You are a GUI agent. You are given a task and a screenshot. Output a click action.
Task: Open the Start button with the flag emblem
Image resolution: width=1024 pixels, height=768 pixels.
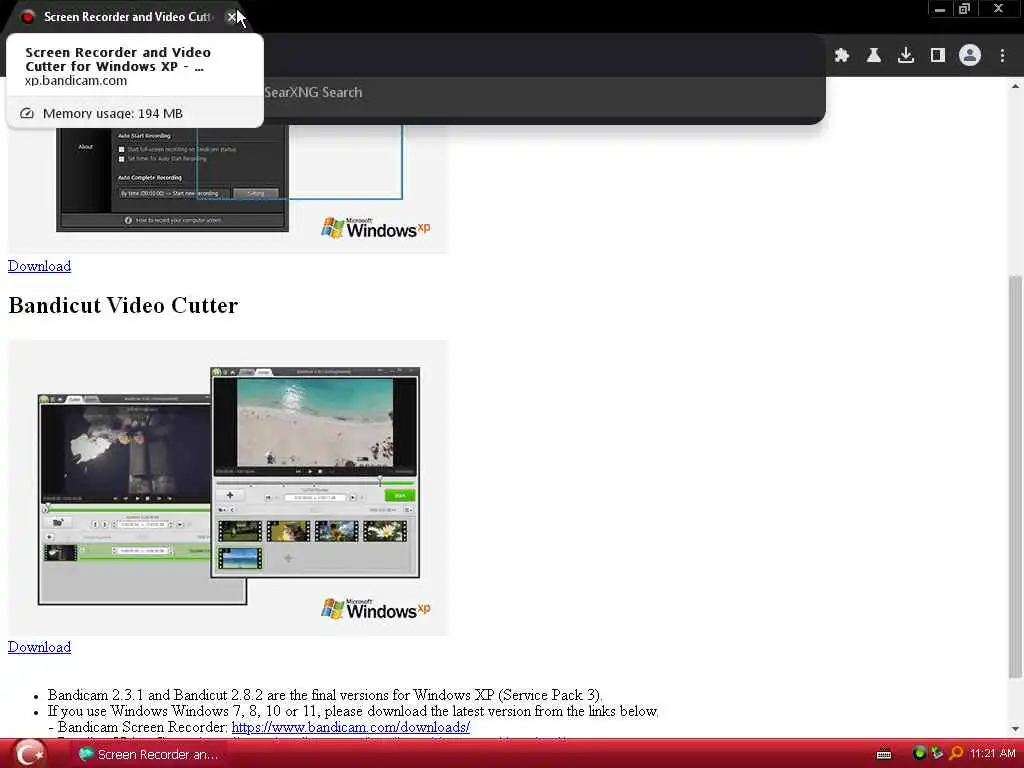(x=30, y=754)
